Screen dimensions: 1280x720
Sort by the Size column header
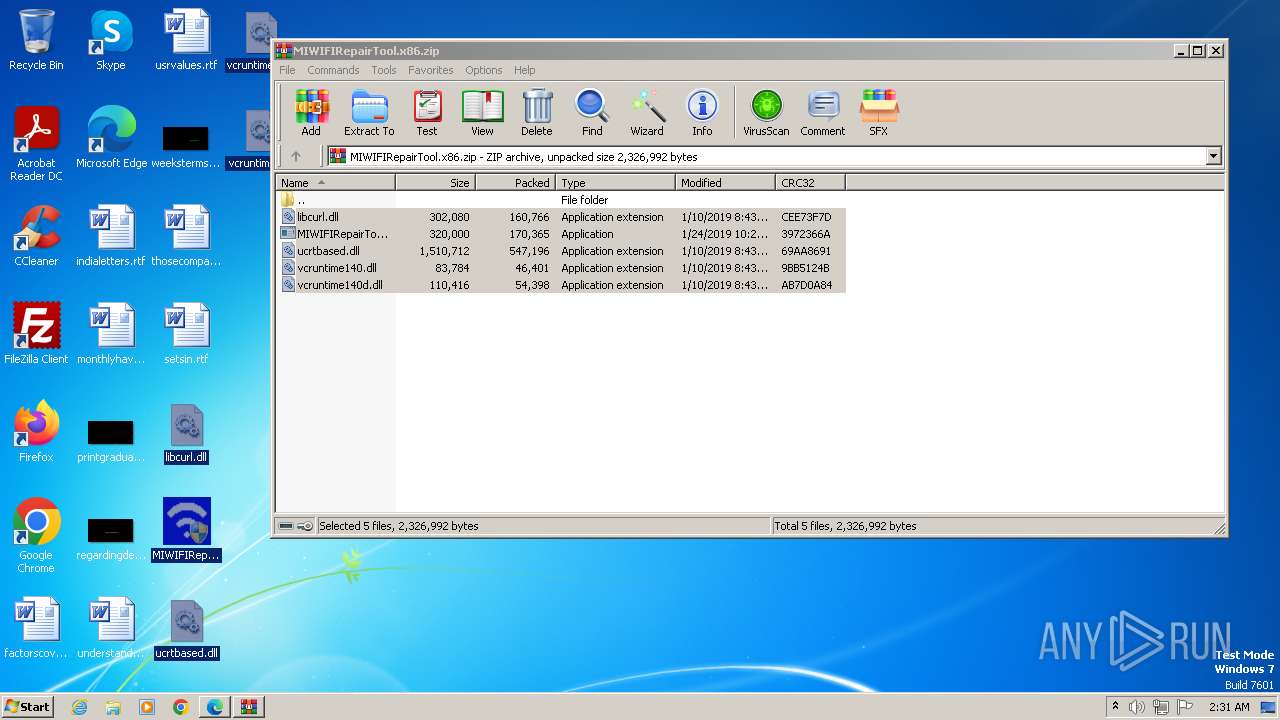click(x=436, y=183)
